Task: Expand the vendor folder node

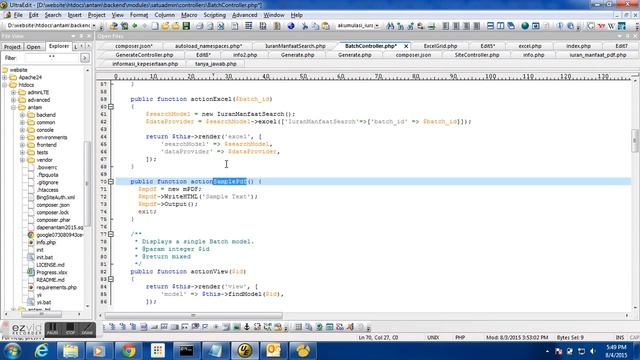Action: click(x=22, y=160)
